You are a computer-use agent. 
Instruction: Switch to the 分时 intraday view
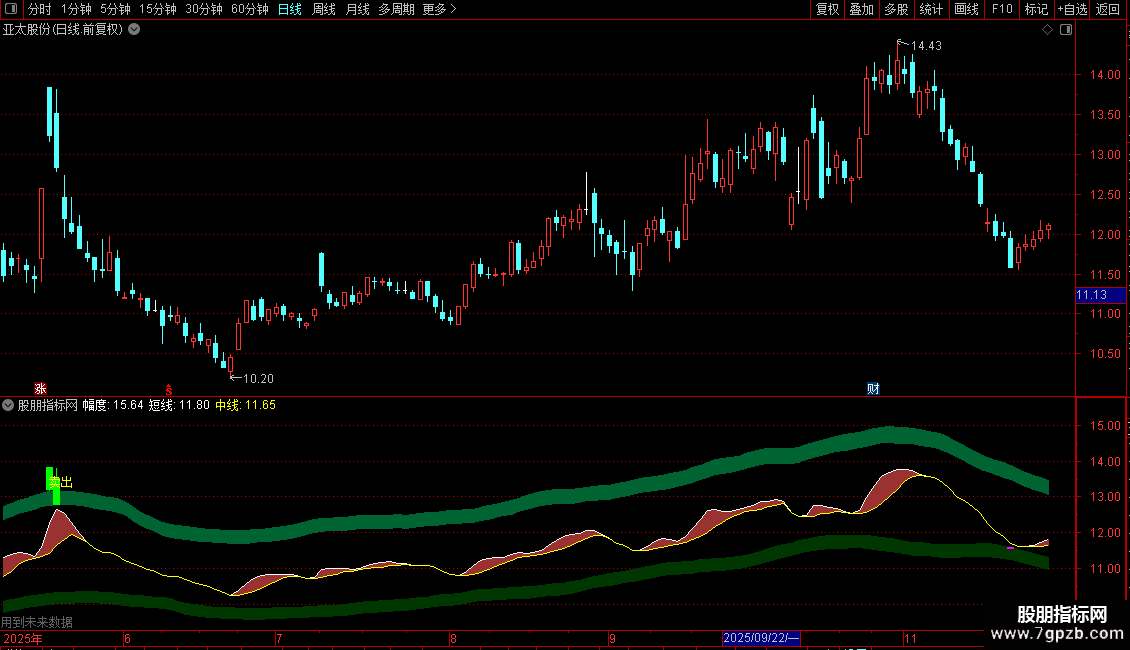pos(40,9)
